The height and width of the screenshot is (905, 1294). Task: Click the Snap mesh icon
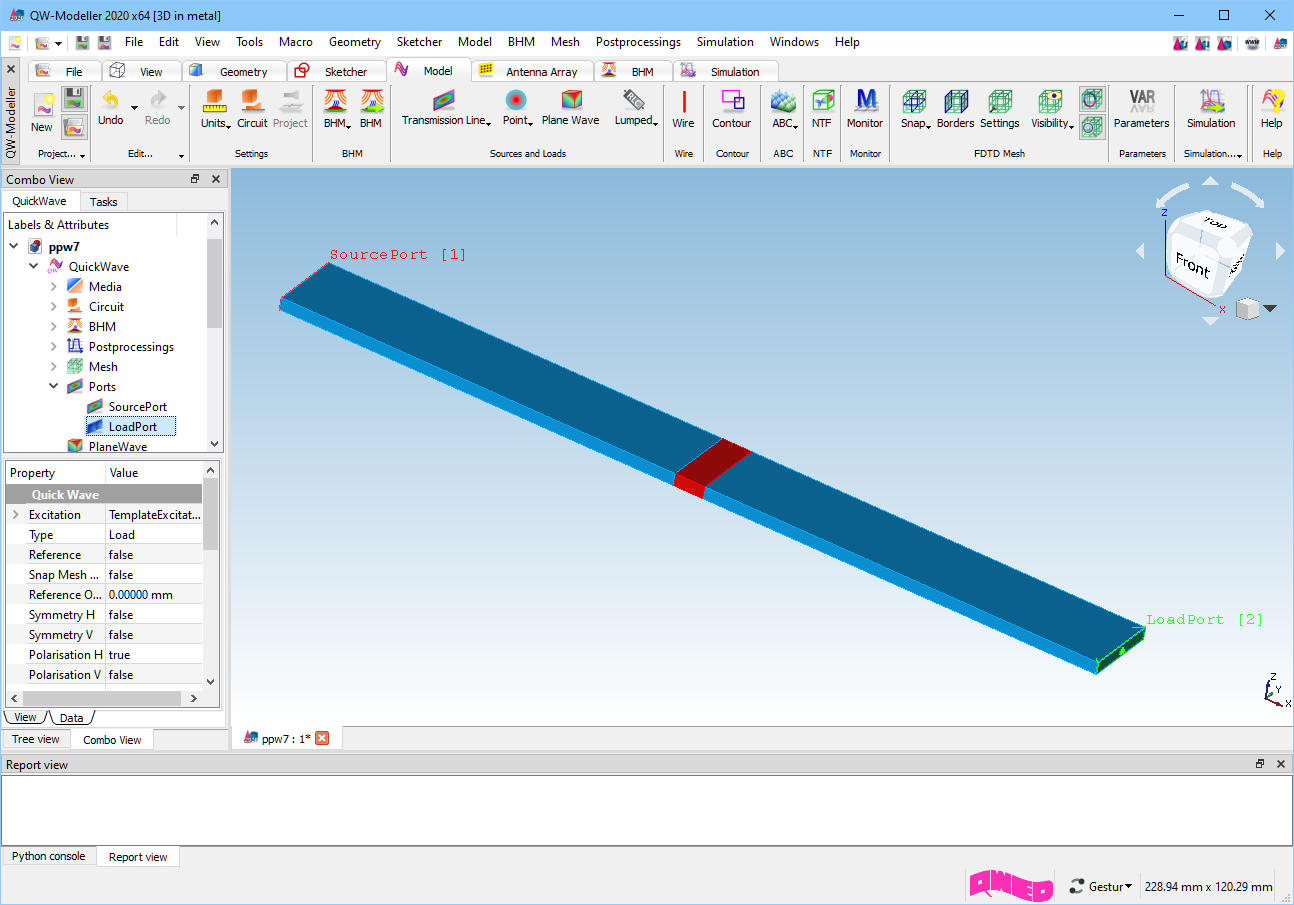click(x=914, y=101)
